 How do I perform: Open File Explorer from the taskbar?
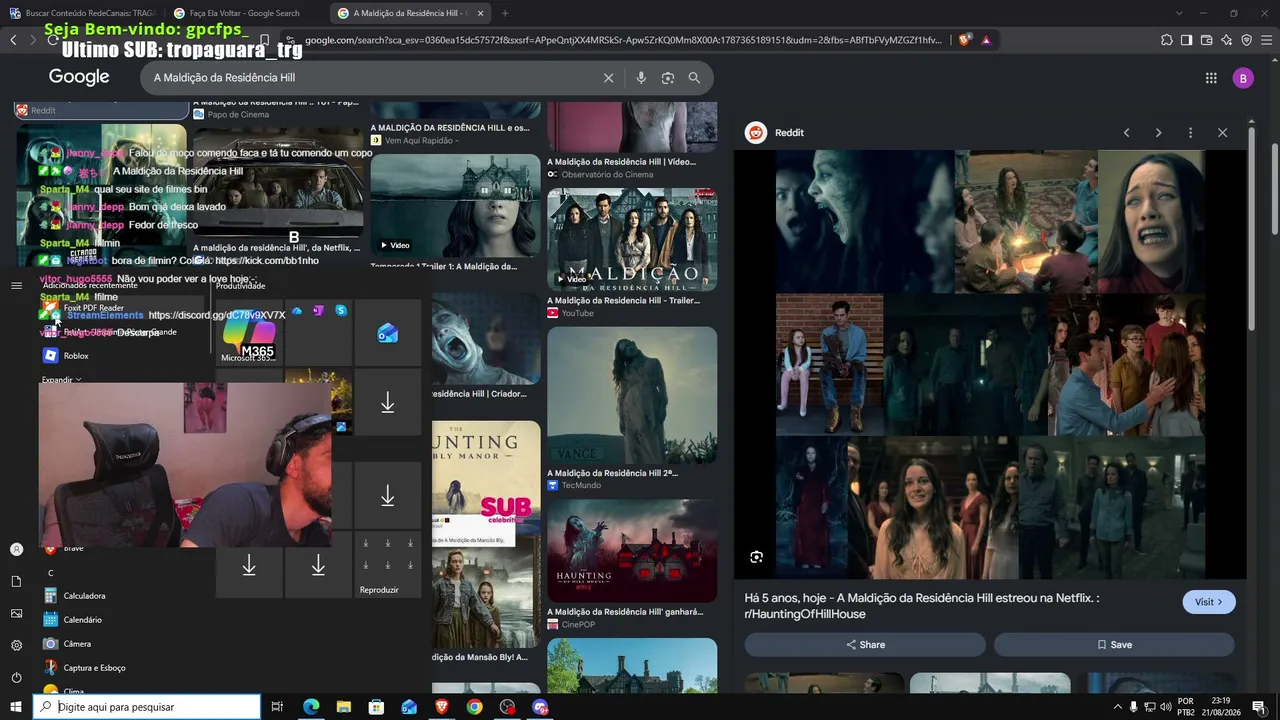[344, 707]
